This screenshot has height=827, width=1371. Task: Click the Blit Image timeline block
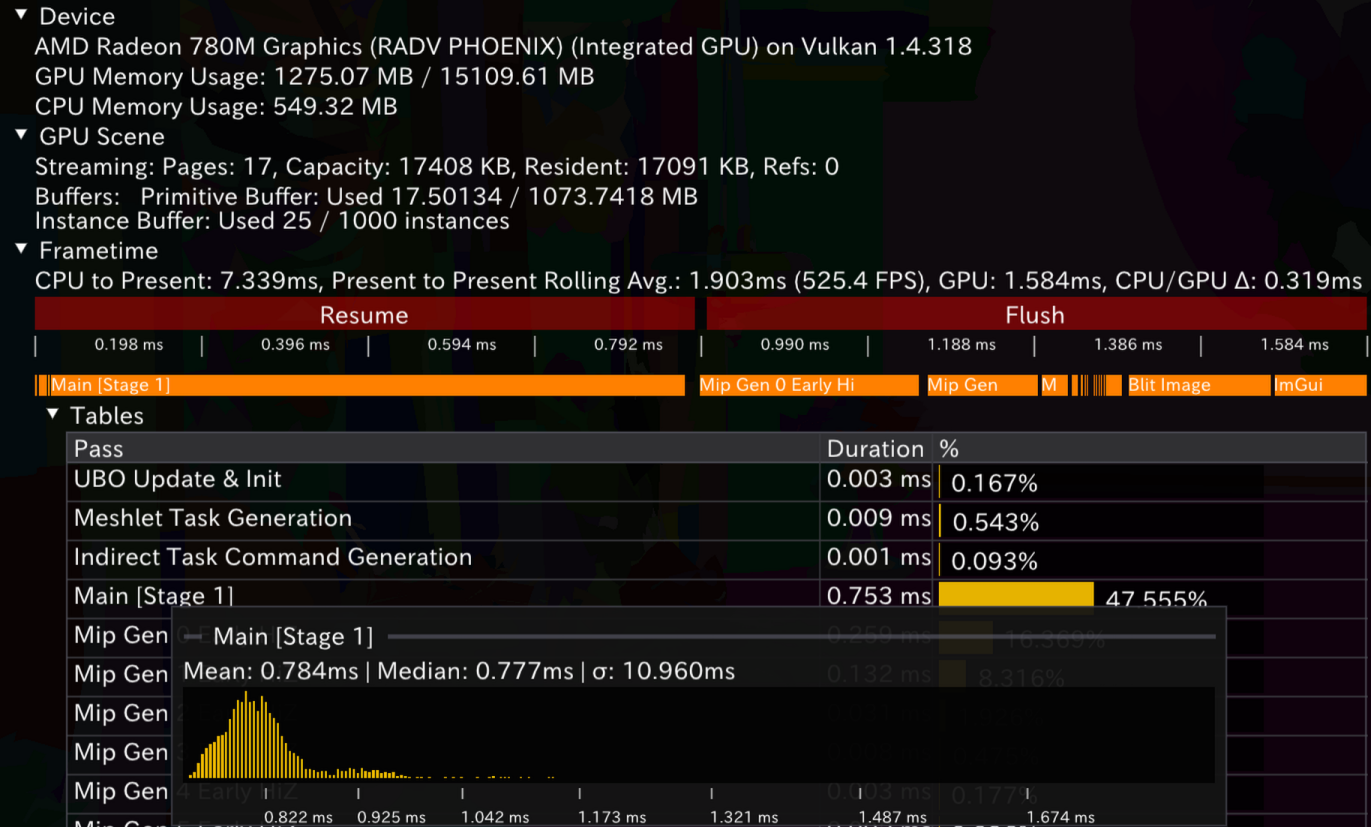[1197, 385]
